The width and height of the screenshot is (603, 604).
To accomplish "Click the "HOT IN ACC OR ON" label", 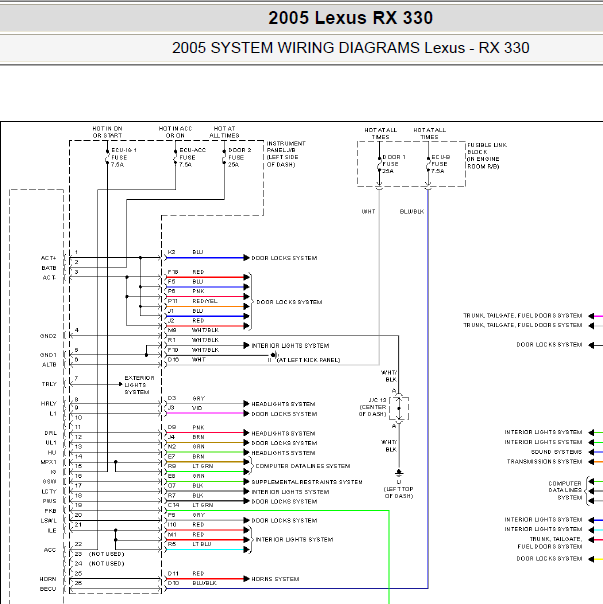I will coord(175,132).
